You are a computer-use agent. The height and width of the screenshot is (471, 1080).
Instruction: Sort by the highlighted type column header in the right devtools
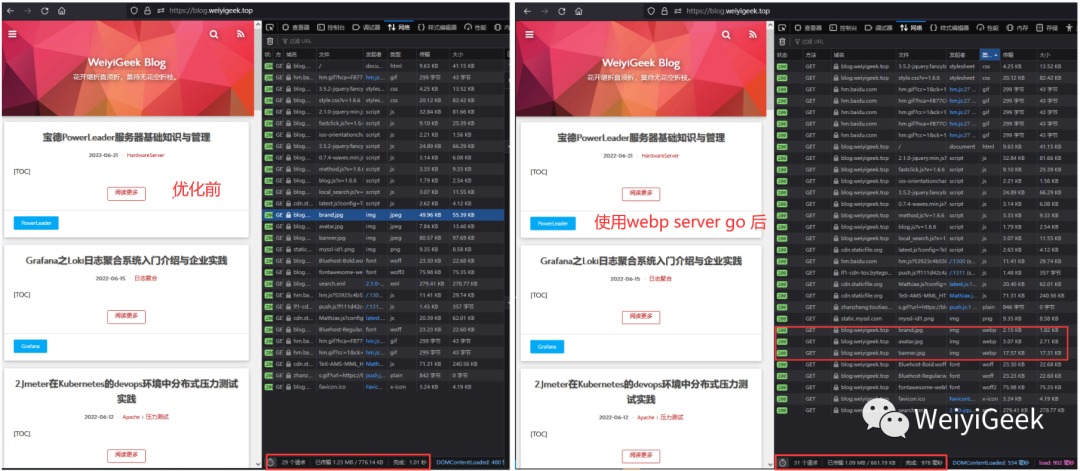pos(990,54)
